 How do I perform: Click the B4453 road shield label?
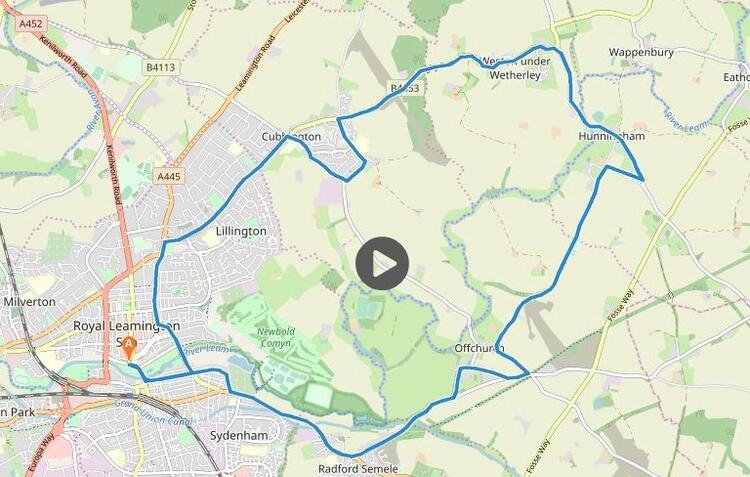(405, 88)
